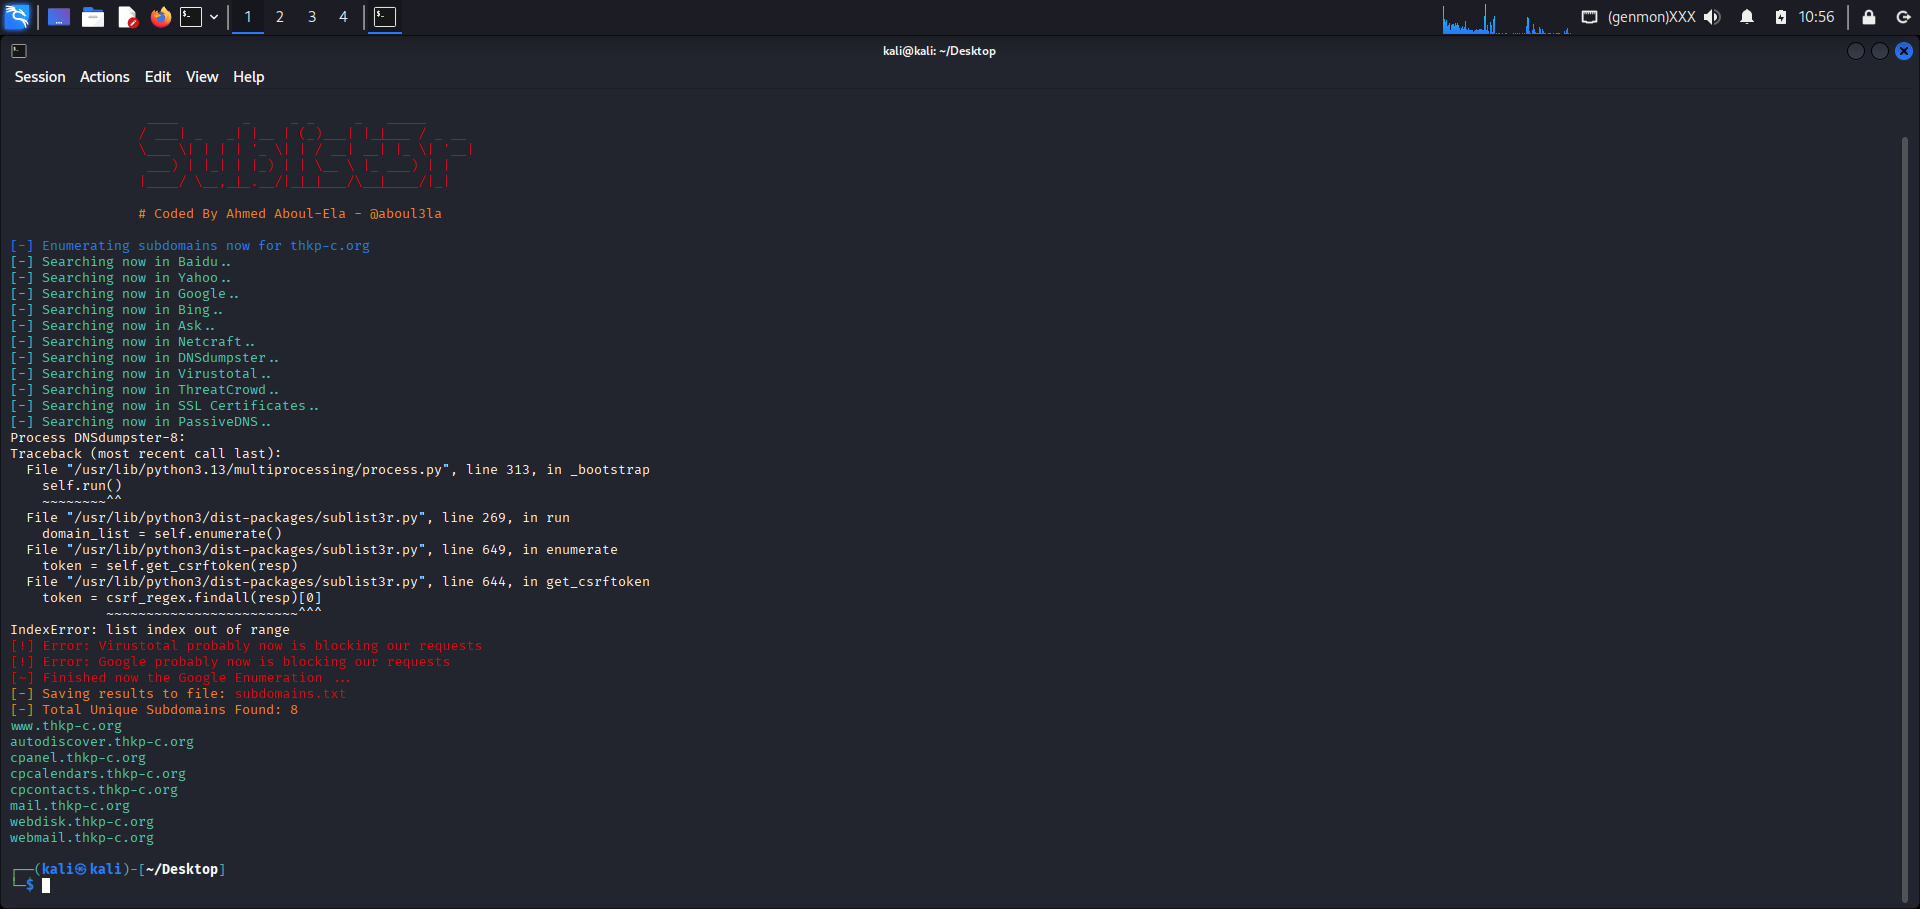1920x909 pixels.
Task: Click the Total Unique Subdomains Found line
Action: [x=154, y=710]
